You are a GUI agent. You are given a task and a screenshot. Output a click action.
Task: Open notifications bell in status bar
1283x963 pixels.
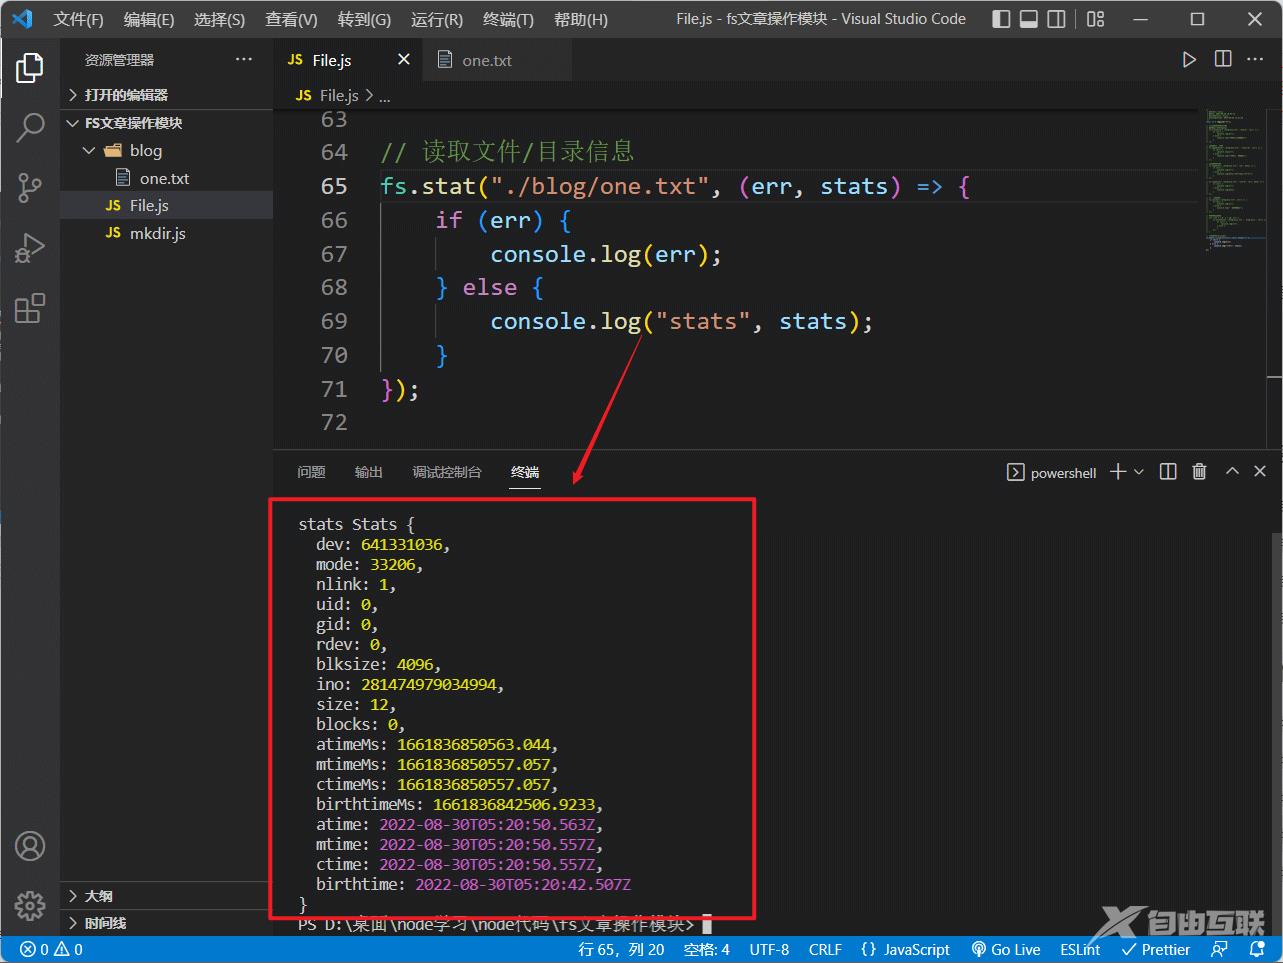(x=1257, y=950)
